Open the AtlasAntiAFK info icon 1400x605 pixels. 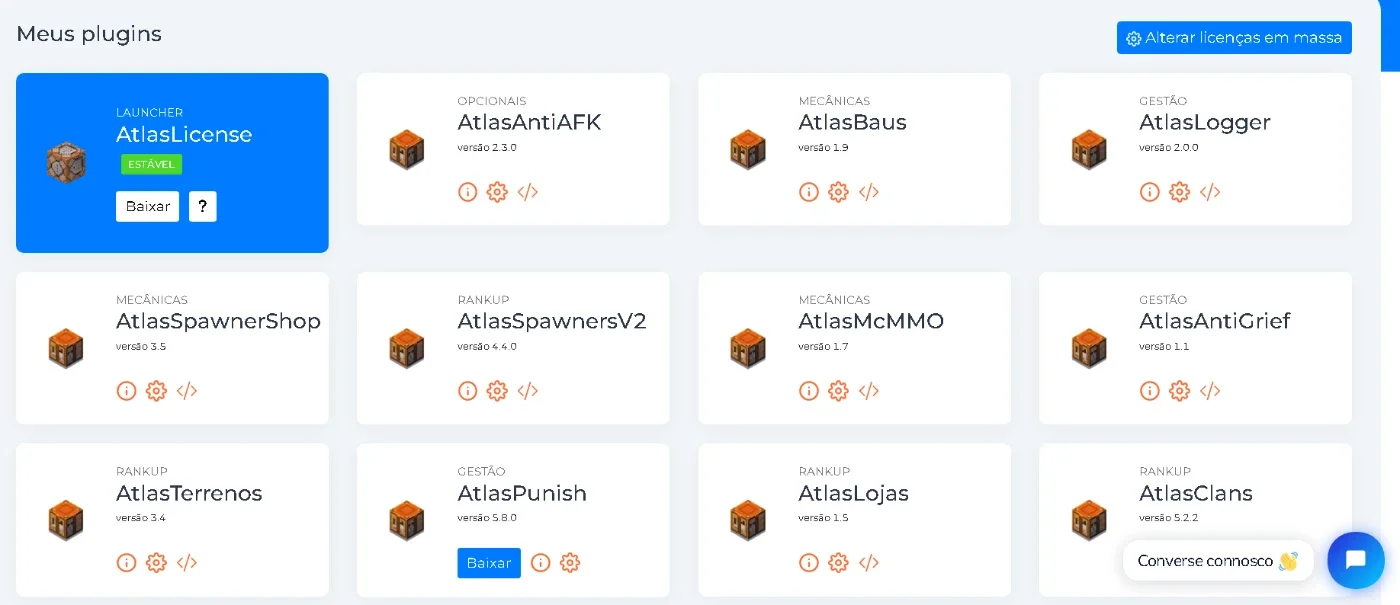pos(467,192)
